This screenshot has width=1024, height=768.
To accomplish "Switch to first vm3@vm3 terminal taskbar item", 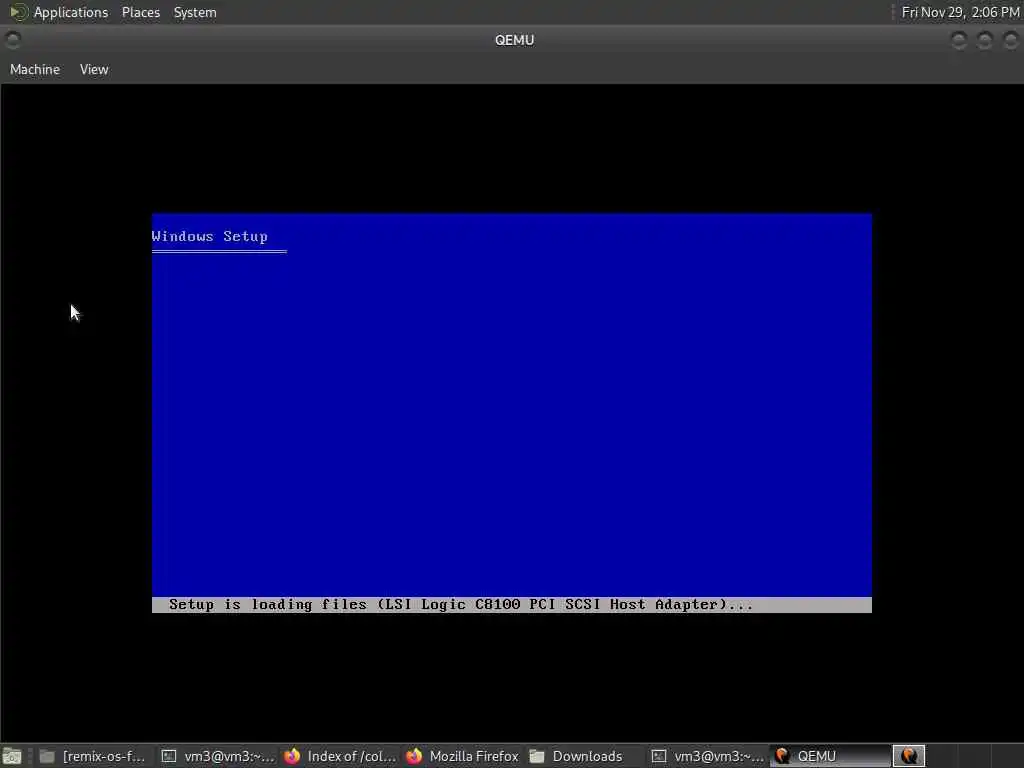I will pos(217,756).
